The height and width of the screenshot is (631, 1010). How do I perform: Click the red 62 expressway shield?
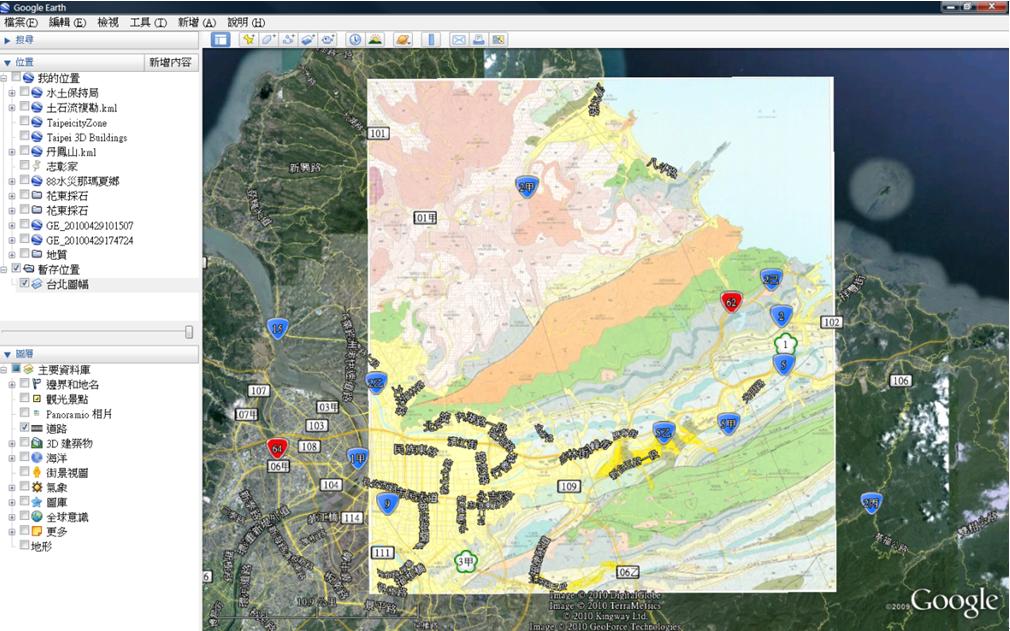tap(731, 301)
